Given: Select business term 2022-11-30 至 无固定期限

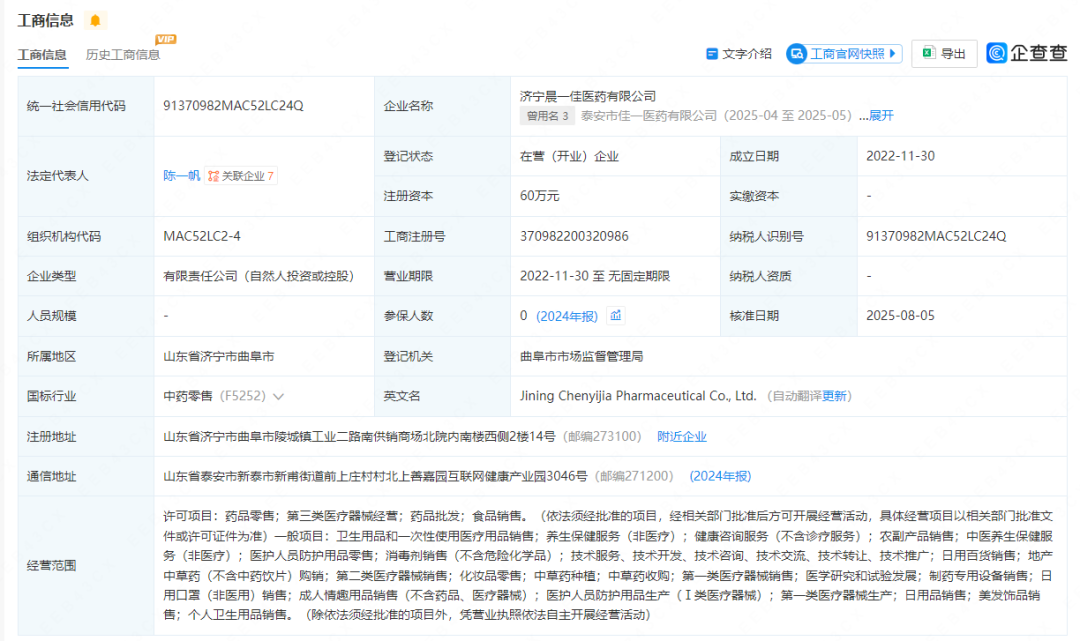Looking at the screenshot, I should [x=594, y=276].
